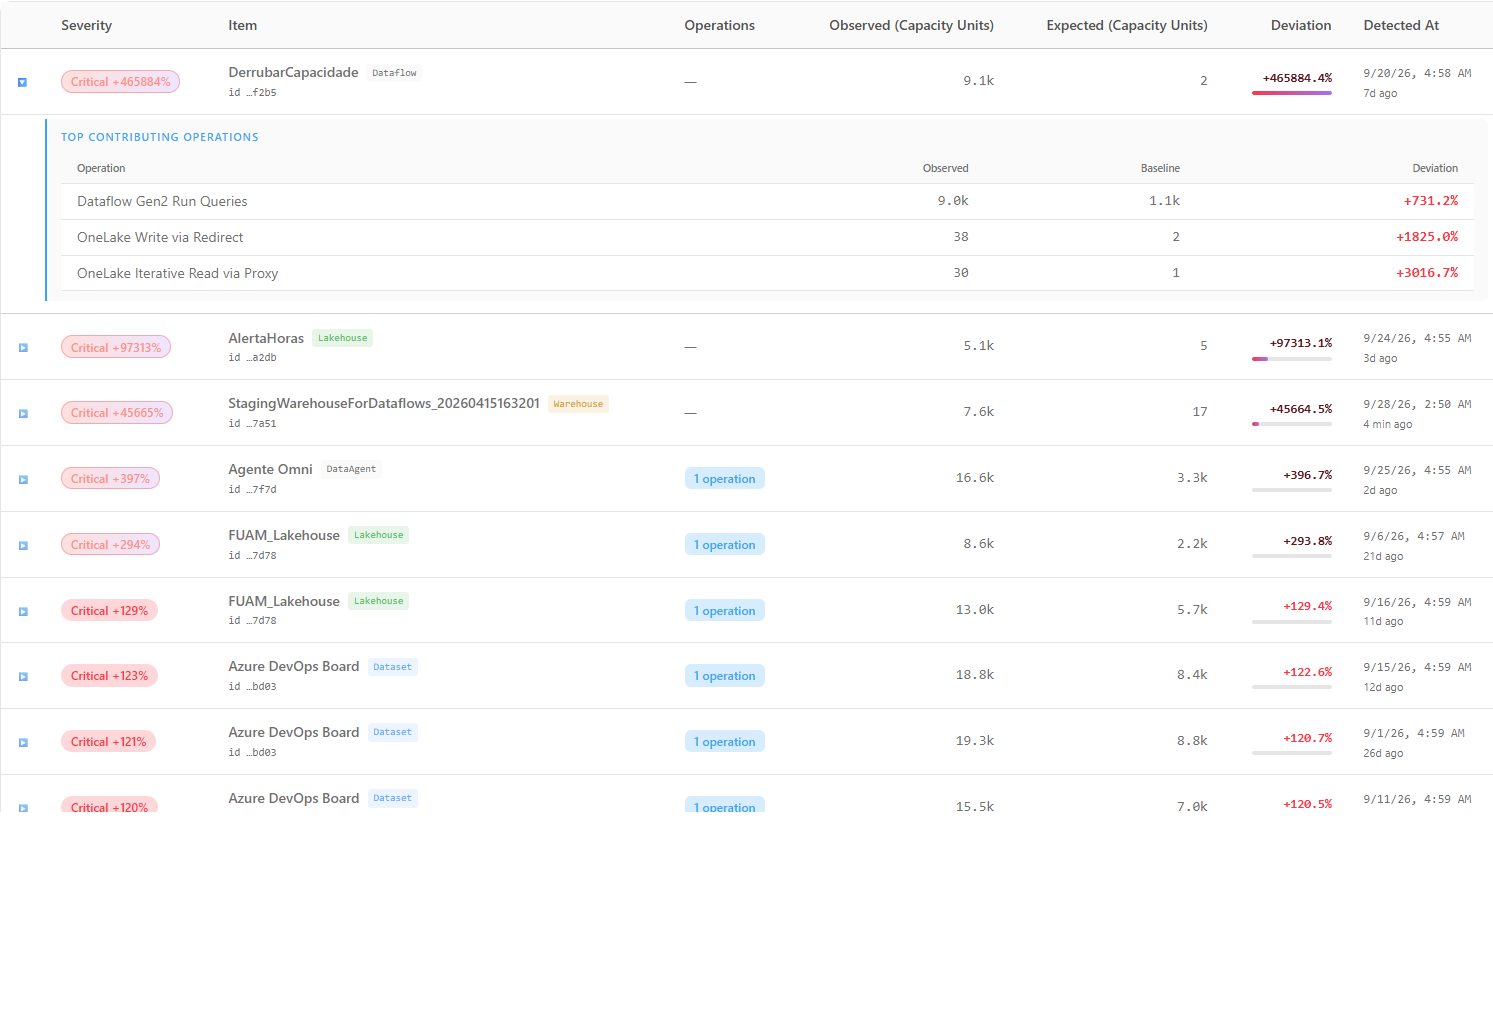Click the Warehouse type tag
1493x1014 pixels.
pos(578,404)
